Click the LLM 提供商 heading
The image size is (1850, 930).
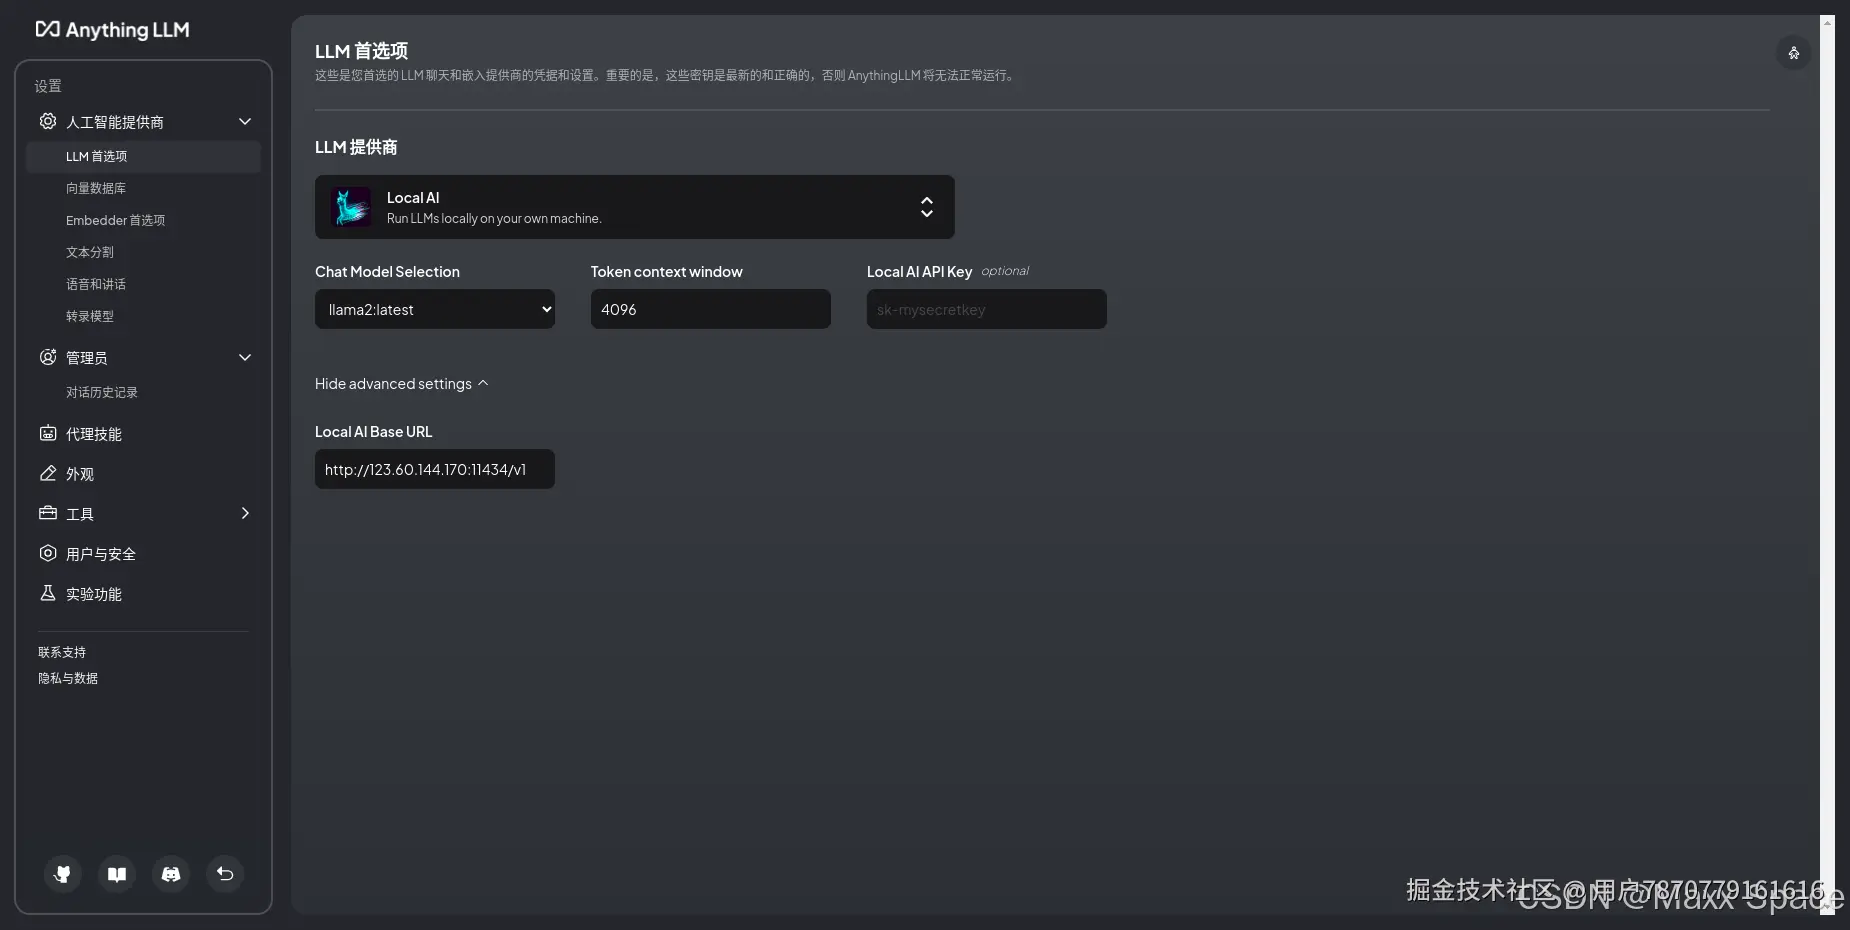(356, 147)
